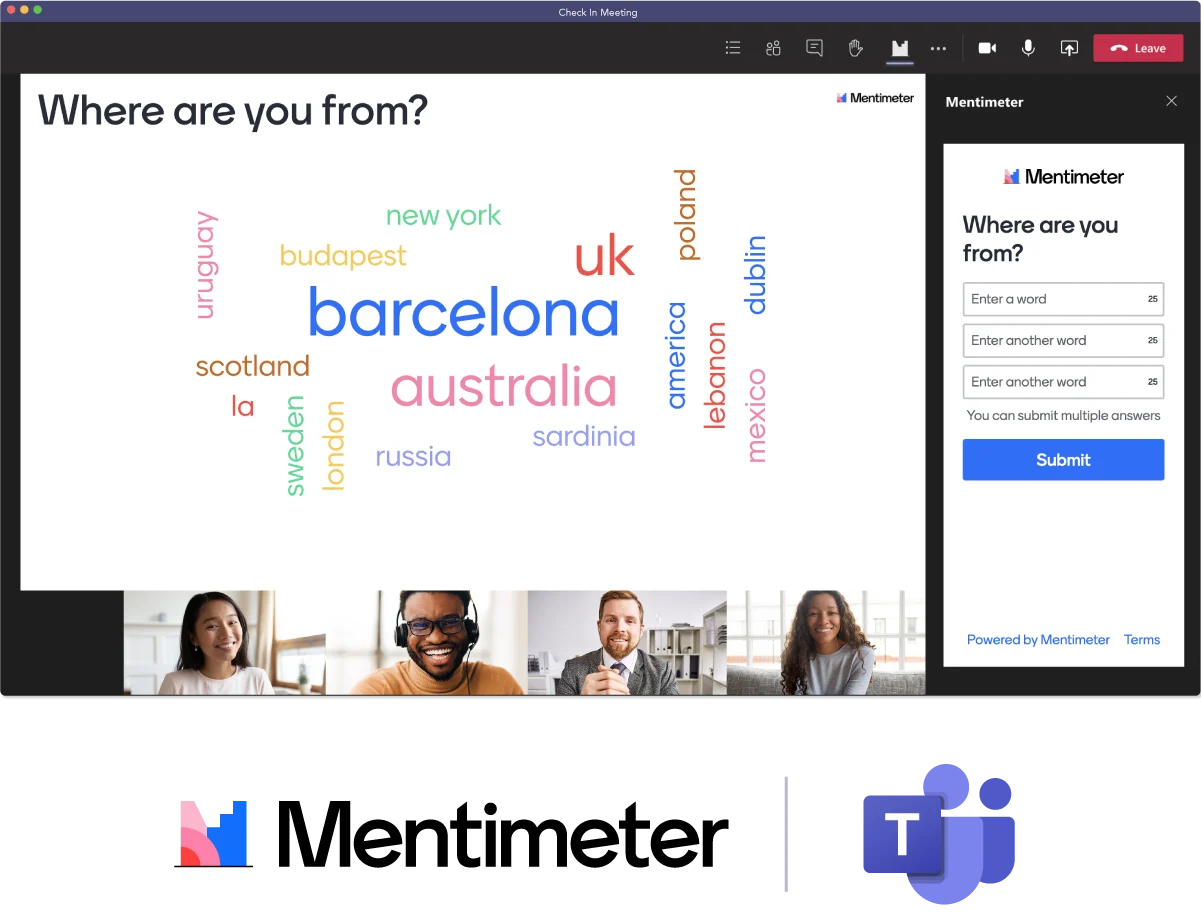The image size is (1201, 919).
Task: Open the Terms link
Action: point(1142,640)
